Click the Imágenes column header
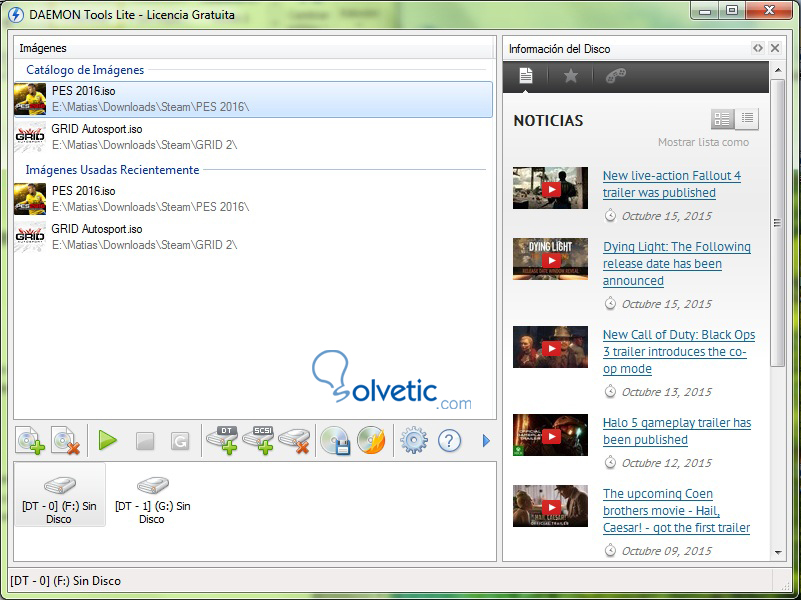Image resolution: width=801 pixels, height=600 pixels. (254, 48)
